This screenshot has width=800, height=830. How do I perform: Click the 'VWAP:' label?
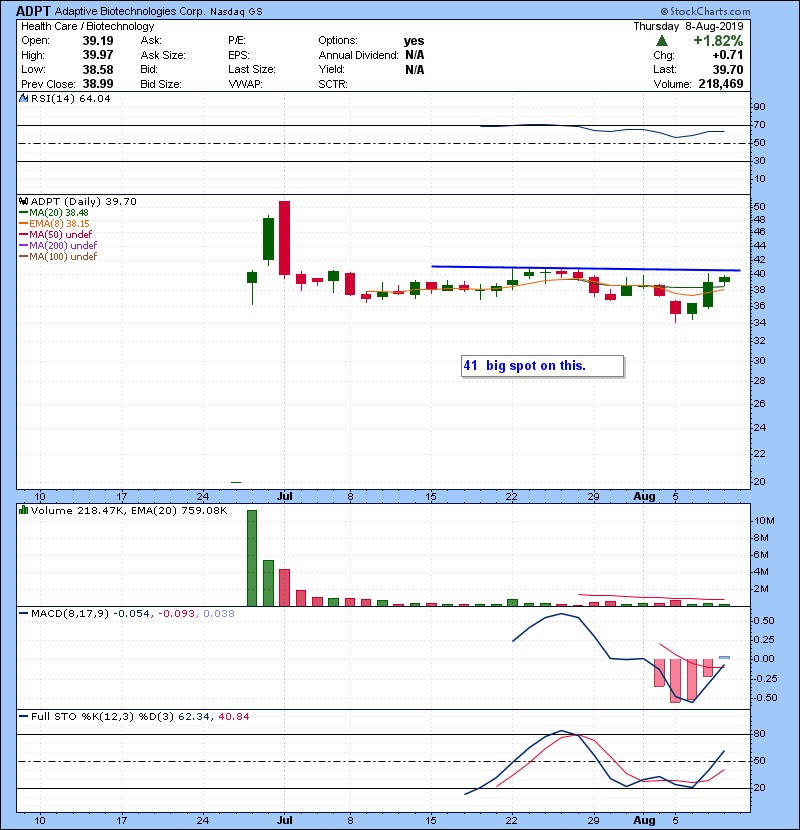tap(245, 84)
